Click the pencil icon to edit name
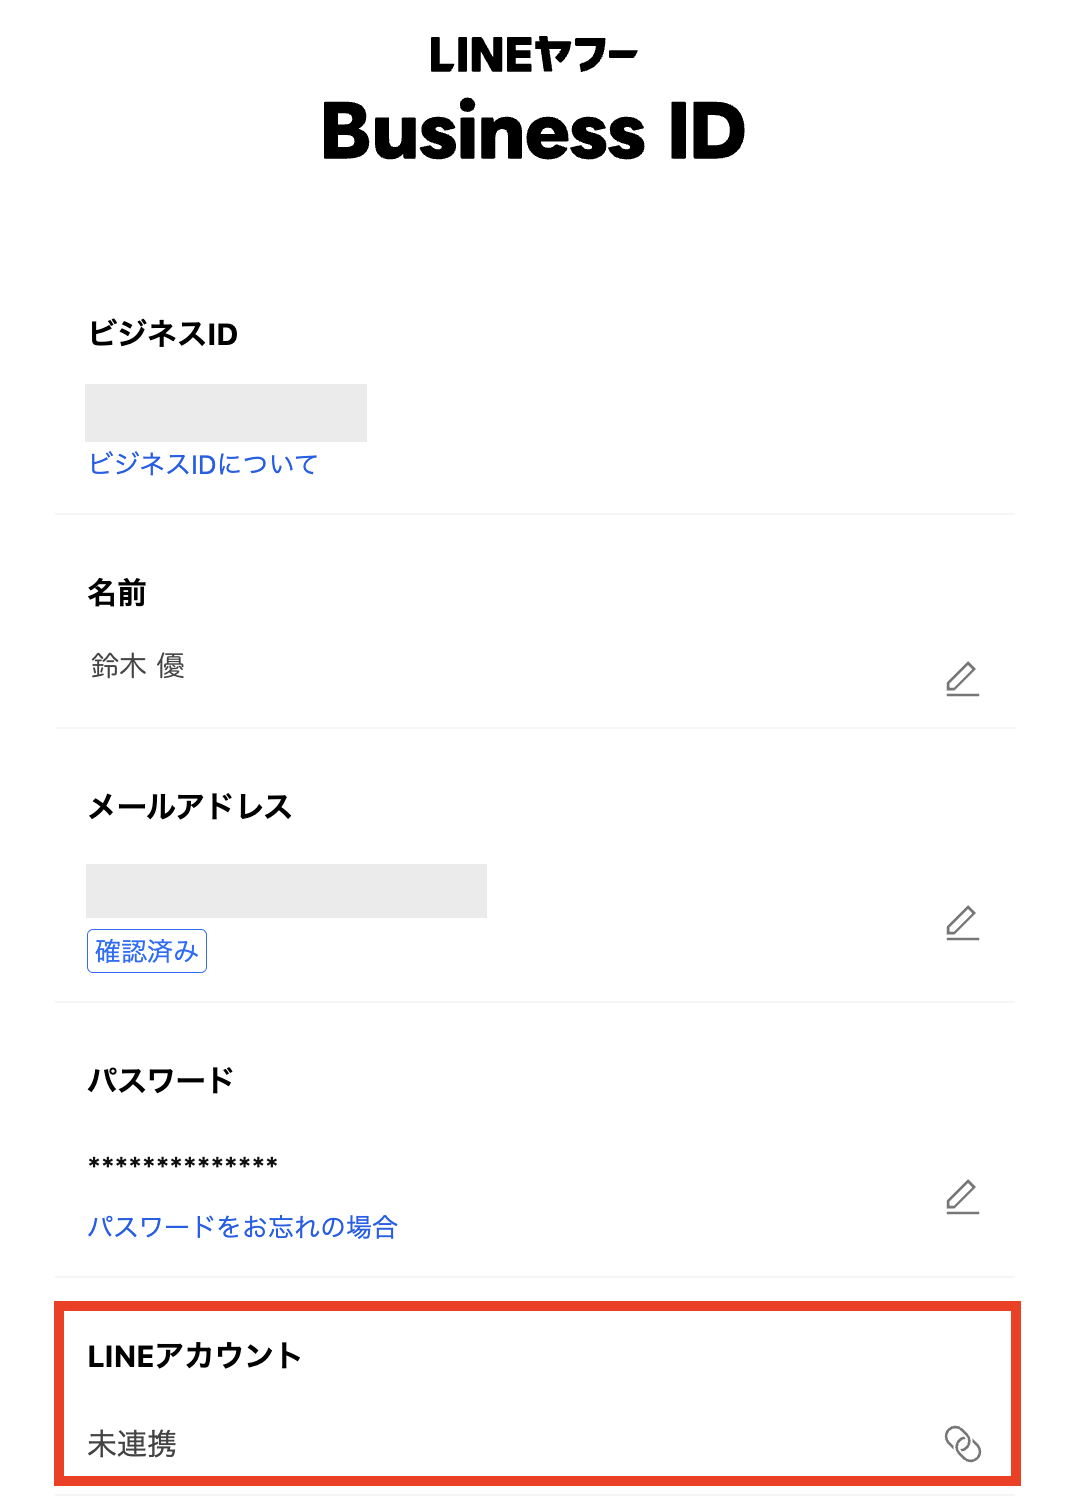 [x=962, y=679]
